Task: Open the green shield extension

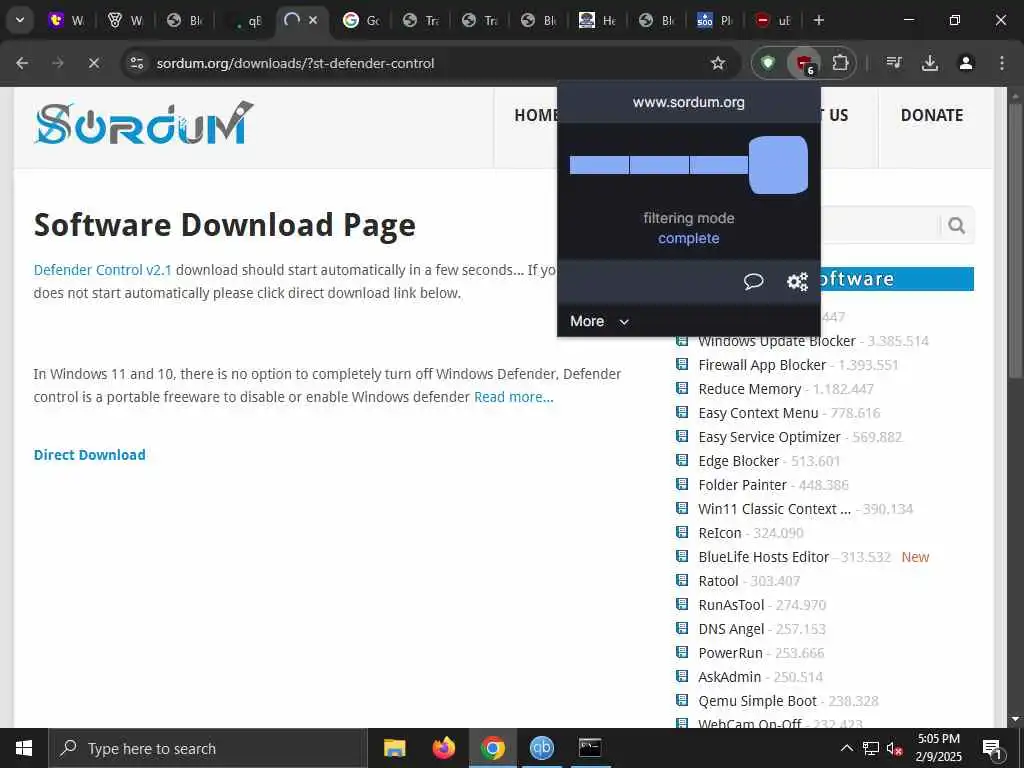Action: [769, 63]
